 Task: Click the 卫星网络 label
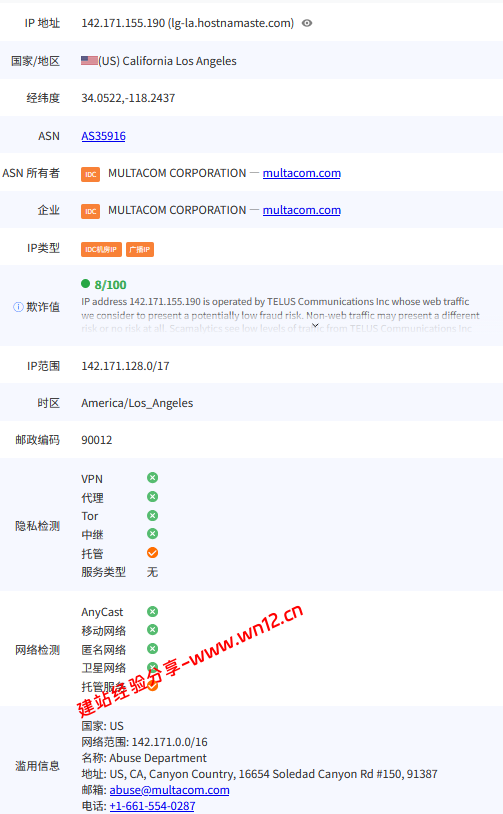pos(104,668)
